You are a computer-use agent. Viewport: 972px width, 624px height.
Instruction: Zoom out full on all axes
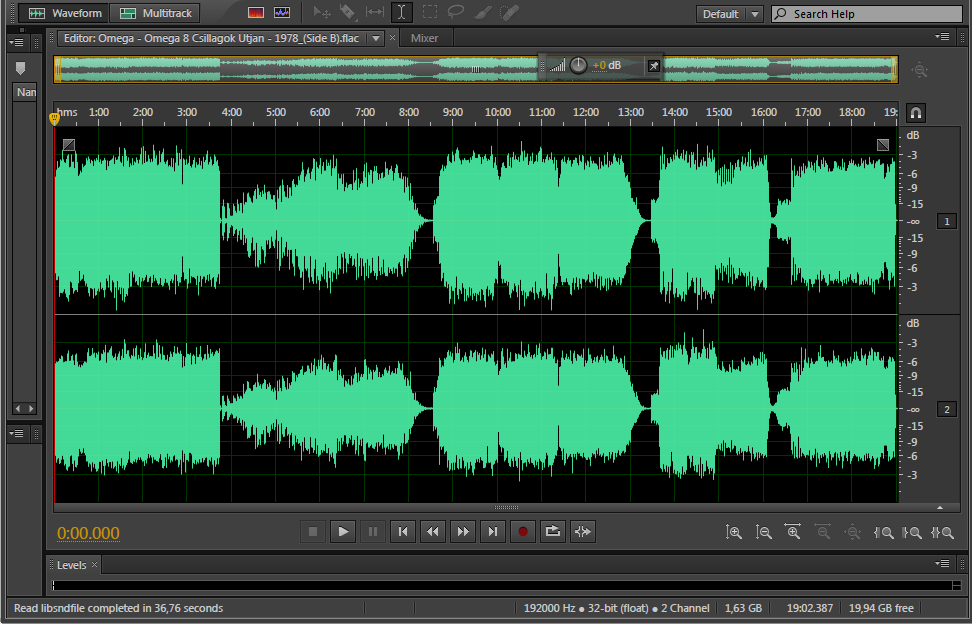point(852,532)
